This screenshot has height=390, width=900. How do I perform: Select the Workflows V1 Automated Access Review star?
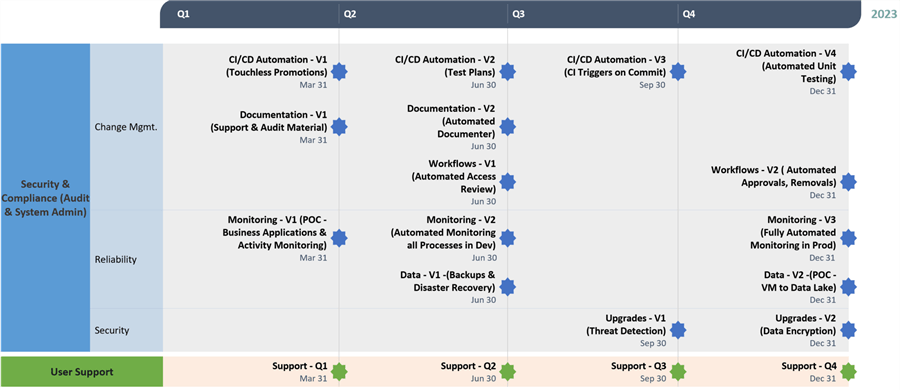507,182
